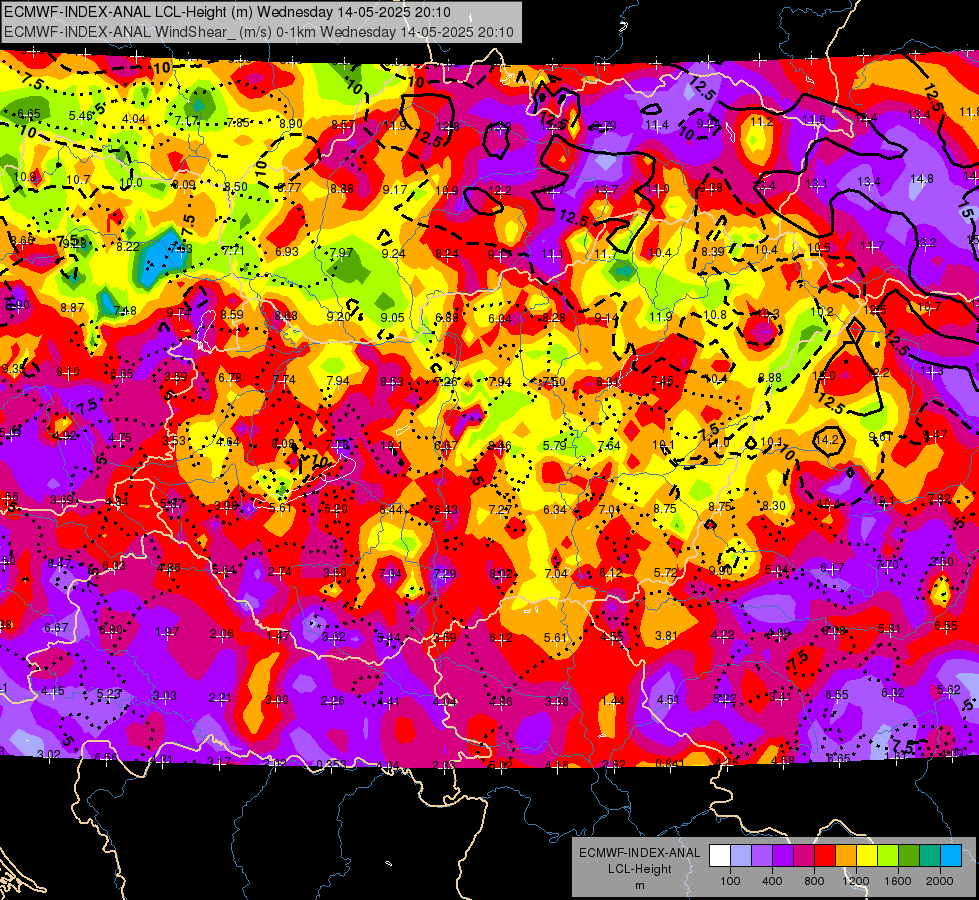
Task: Click the grid value 5.46
Action: (81, 116)
